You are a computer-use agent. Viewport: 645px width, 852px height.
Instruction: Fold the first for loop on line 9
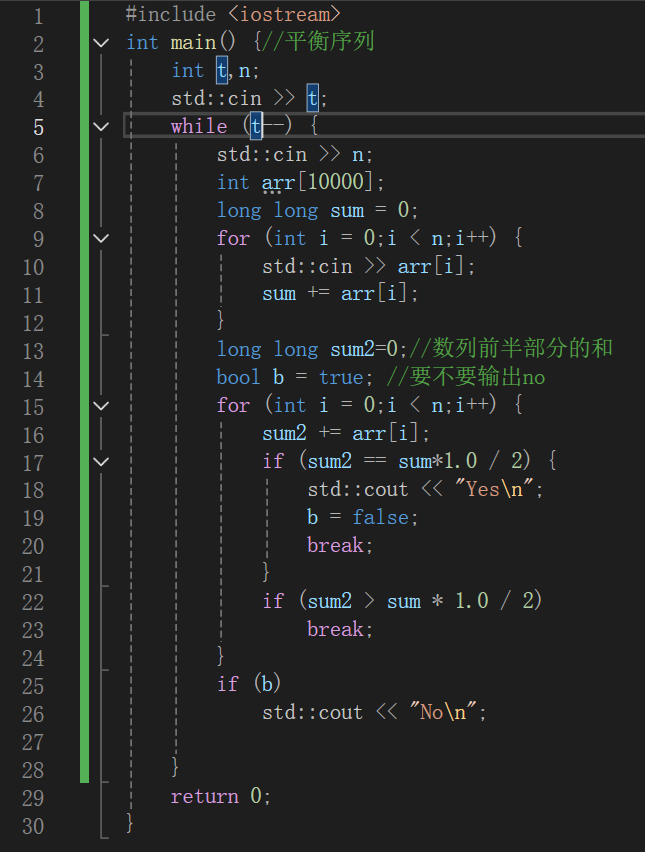click(100, 239)
